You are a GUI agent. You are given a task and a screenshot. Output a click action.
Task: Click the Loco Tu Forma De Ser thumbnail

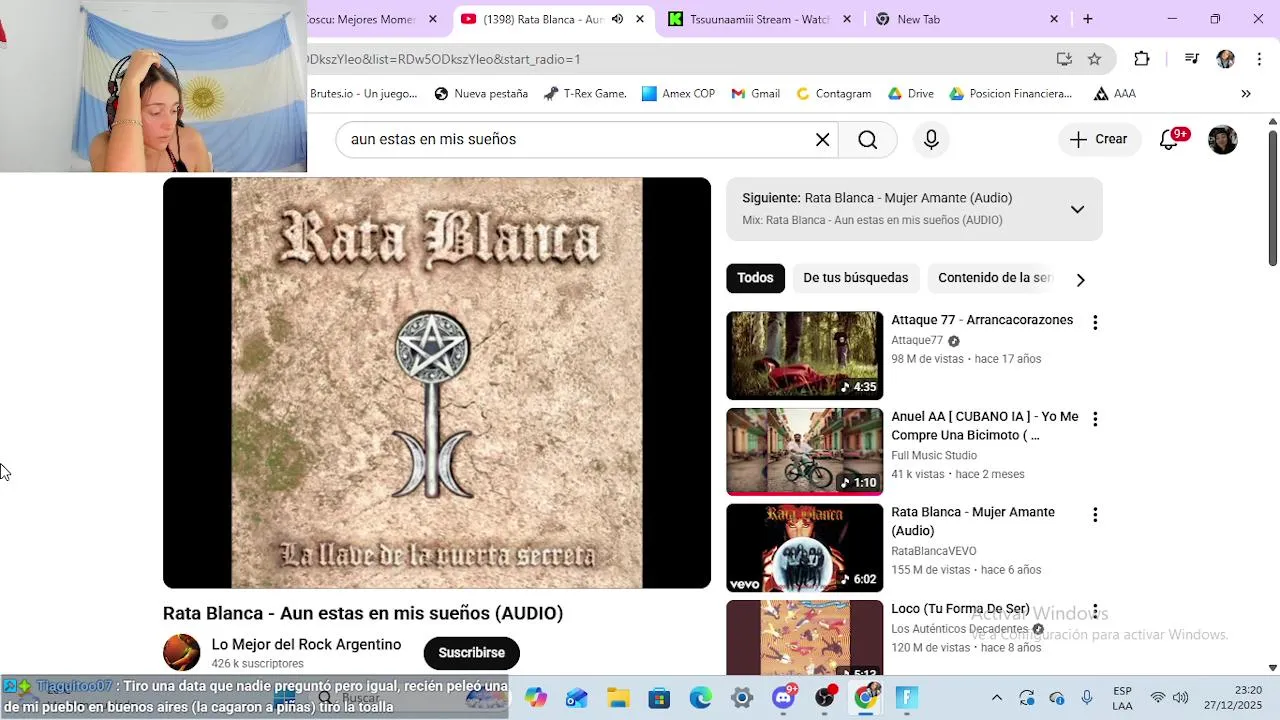(804, 638)
